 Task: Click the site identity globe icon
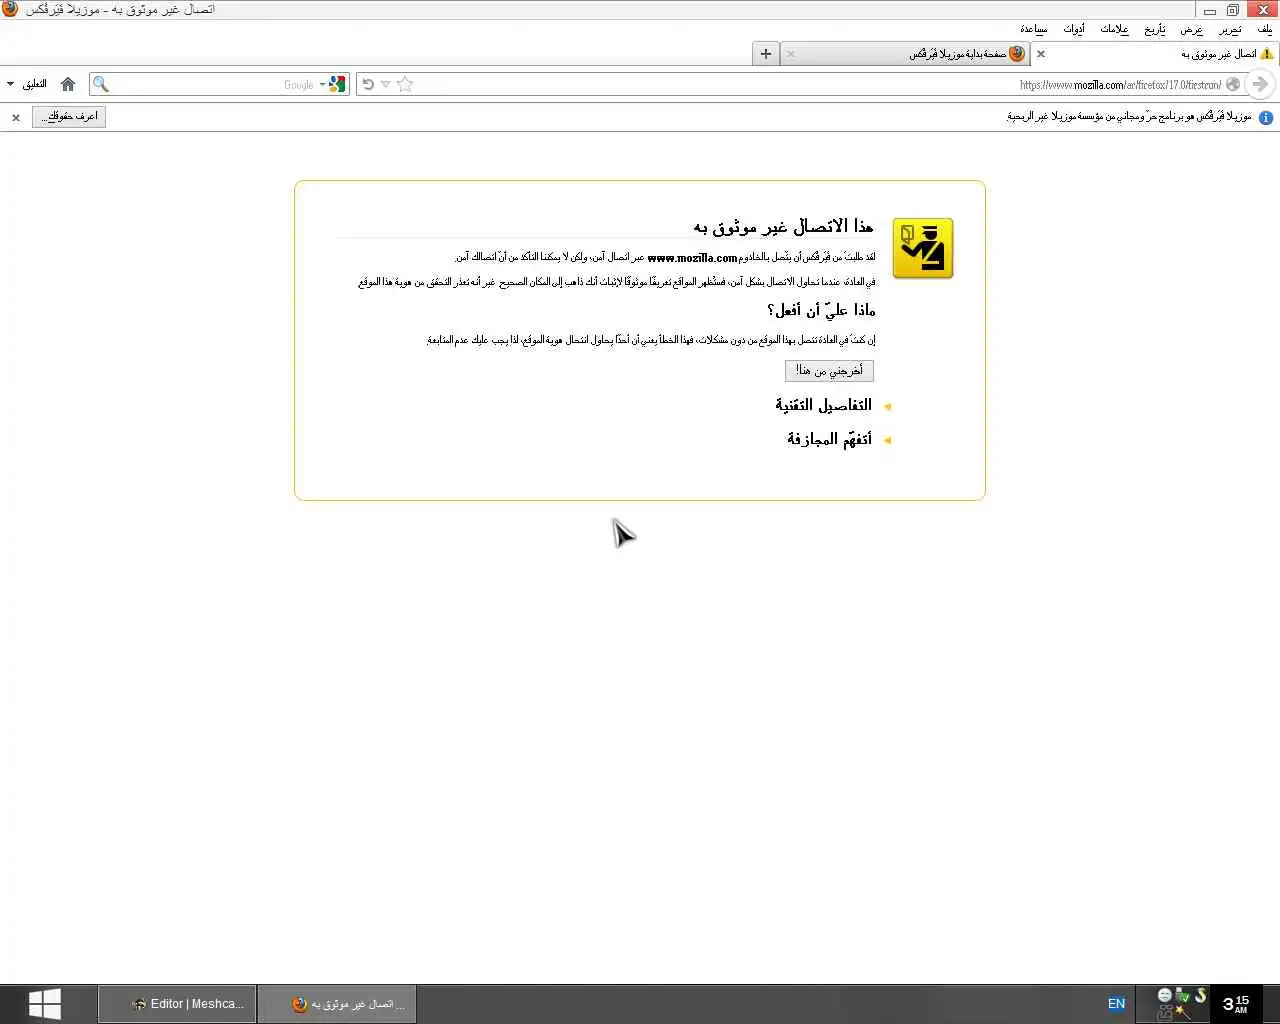pyautogui.click(x=1233, y=84)
